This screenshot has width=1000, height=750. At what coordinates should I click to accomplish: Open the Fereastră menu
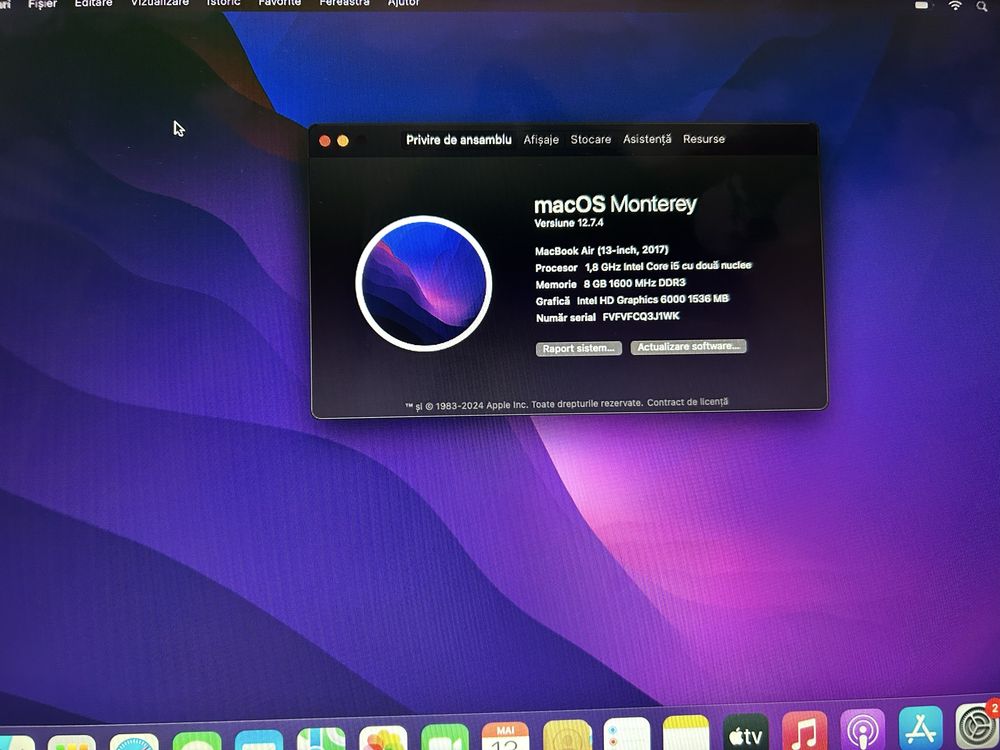click(344, 3)
